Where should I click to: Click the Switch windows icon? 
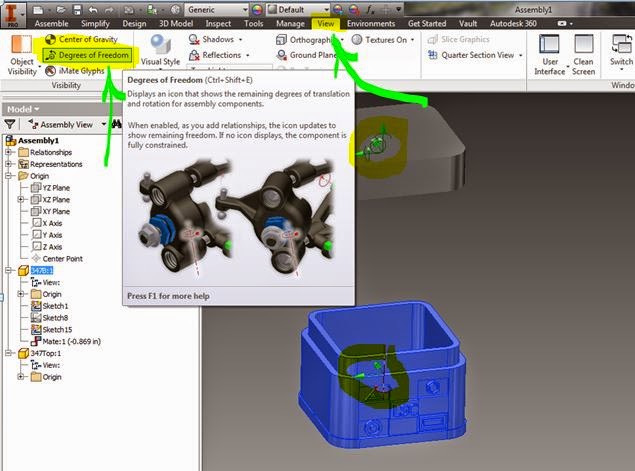pyautogui.click(x=622, y=44)
